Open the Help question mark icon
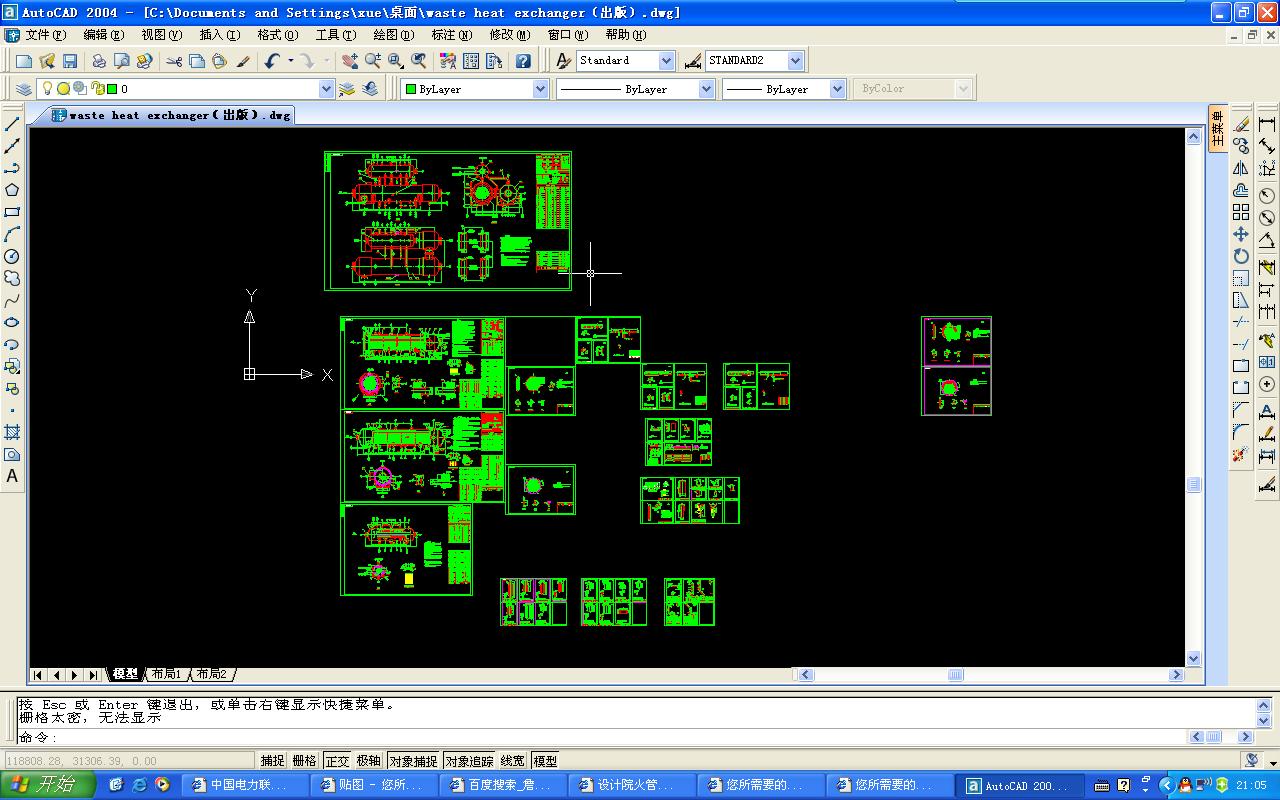This screenshot has height=800, width=1280. [522, 61]
